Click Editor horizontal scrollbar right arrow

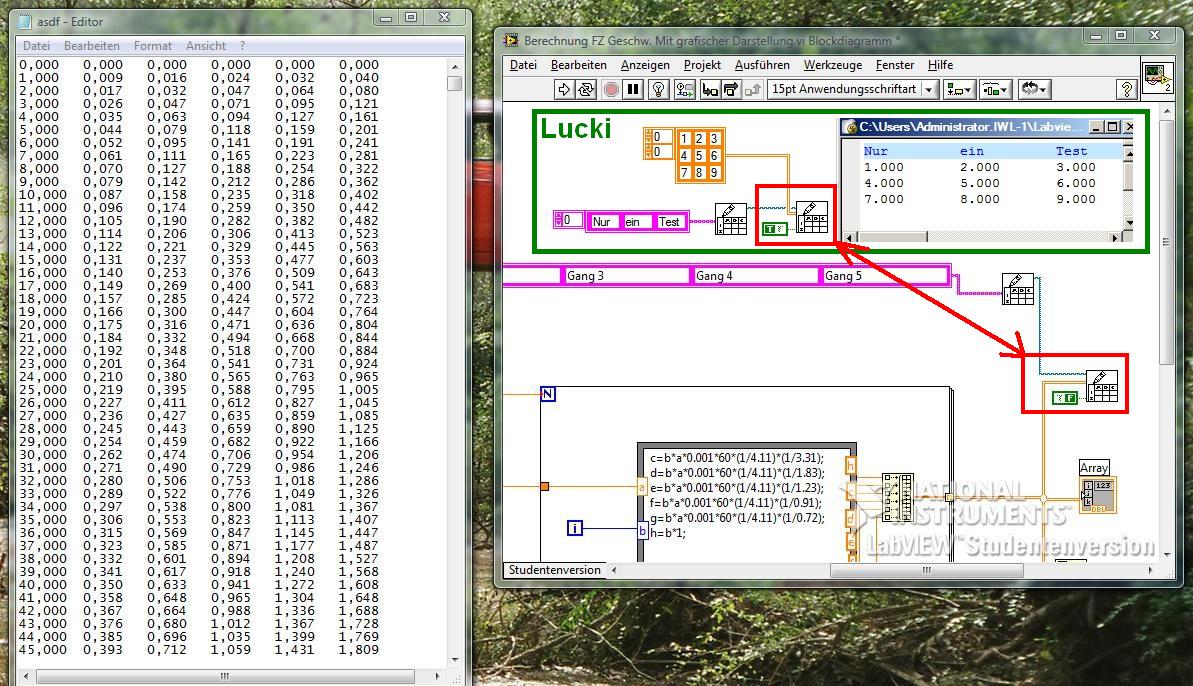(x=437, y=676)
